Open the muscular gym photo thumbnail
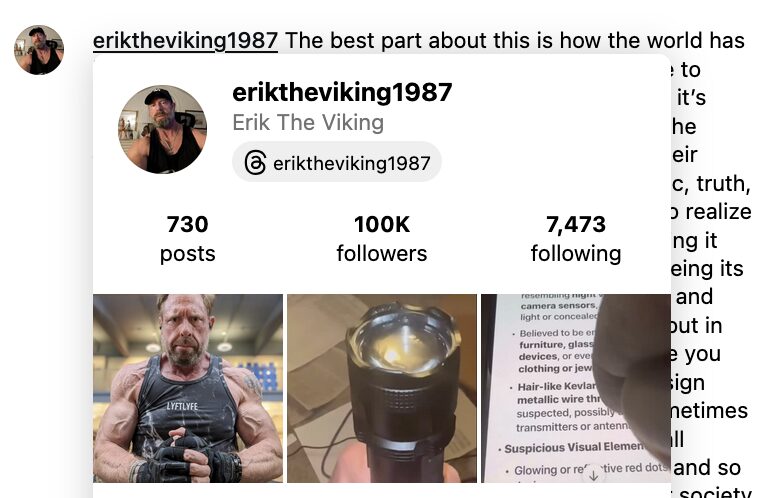This screenshot has width=764, height=498. pos(188,388)
